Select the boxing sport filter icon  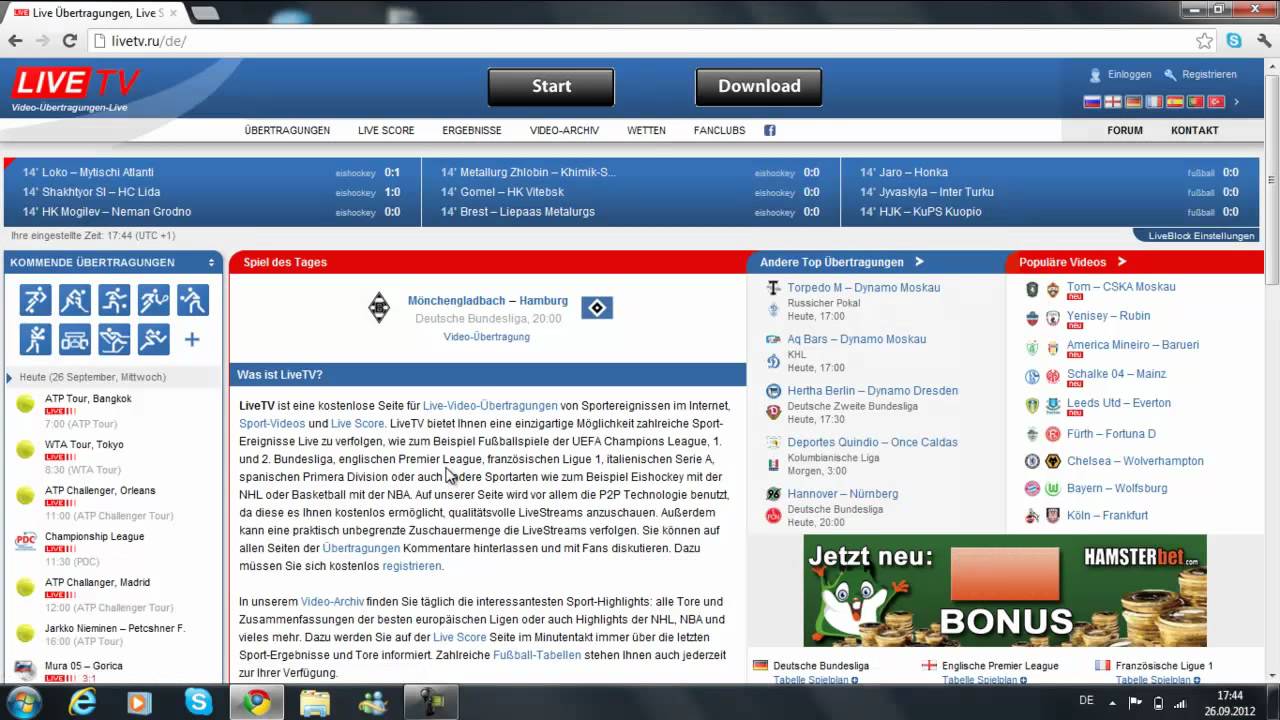pyautogui.click(x=35, y=339)
